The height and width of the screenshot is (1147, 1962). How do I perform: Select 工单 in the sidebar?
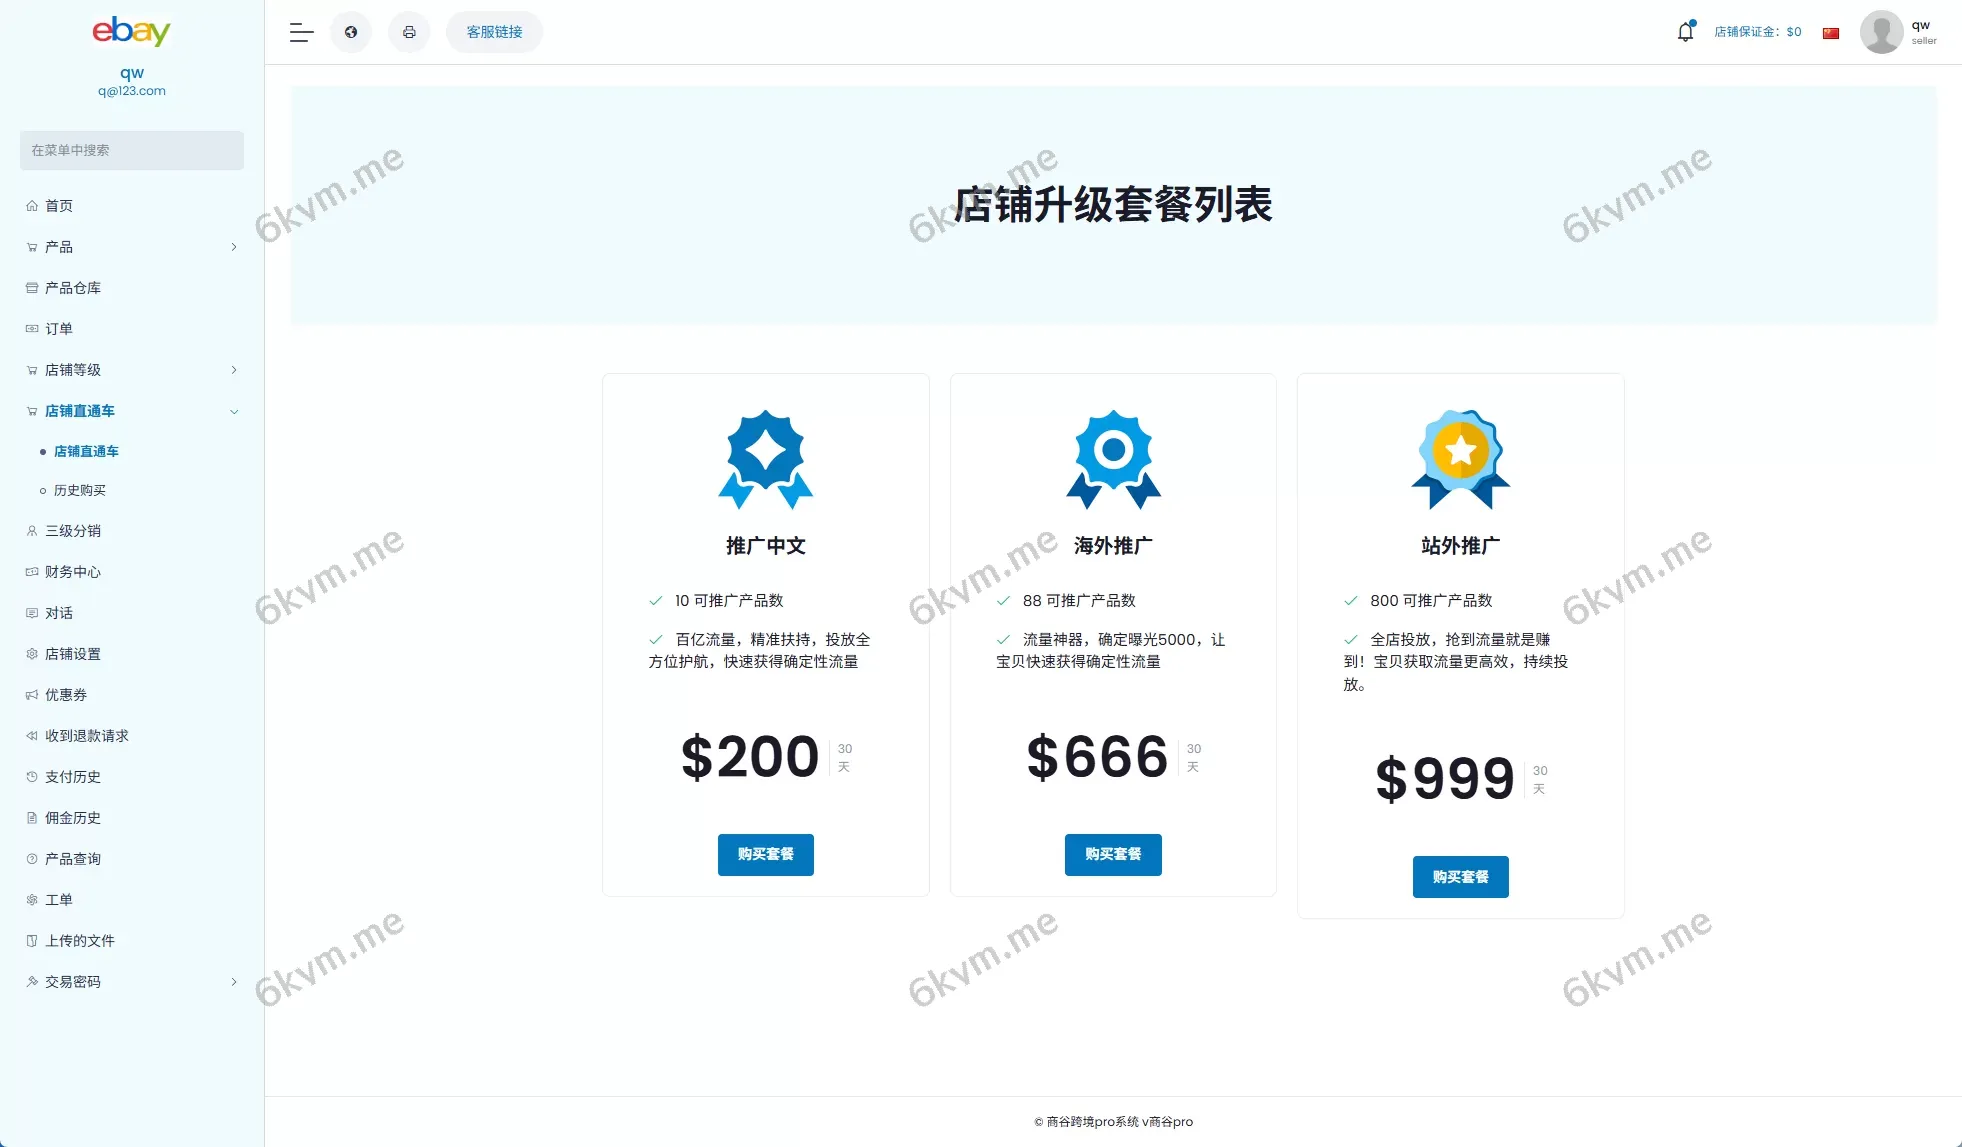coord(60,899)
